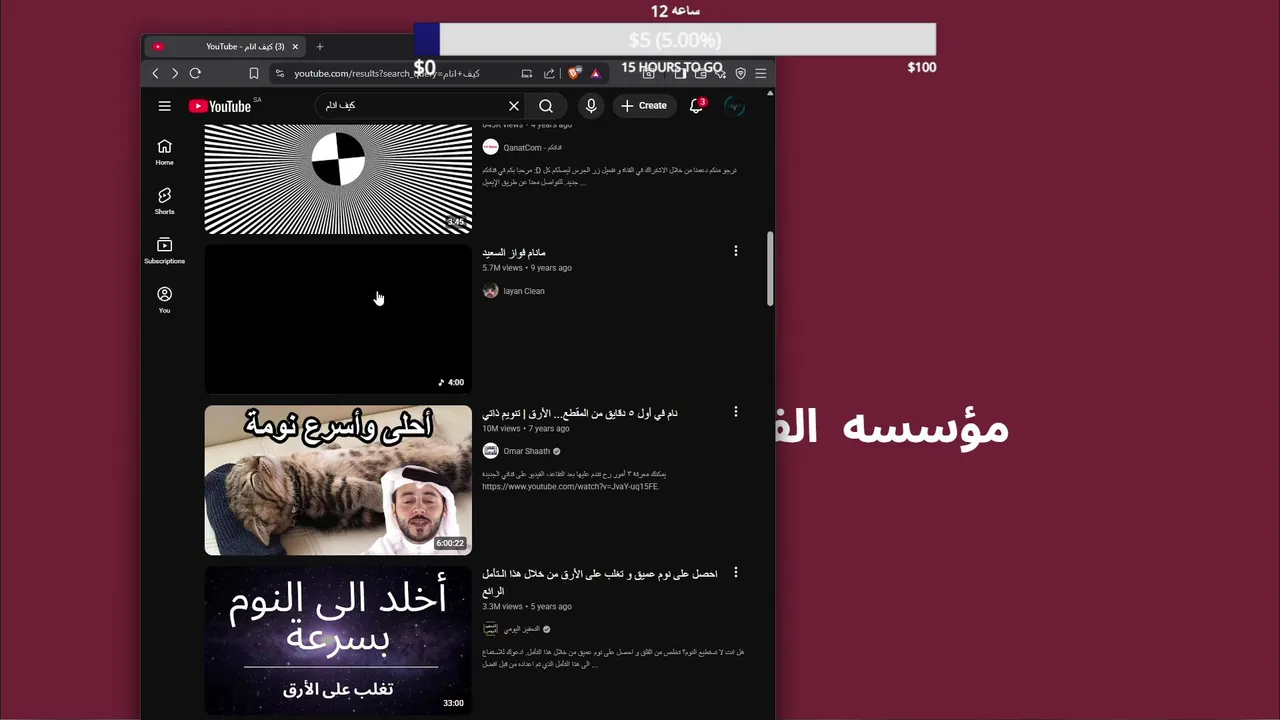This screenshot has width=1280, height=720.
Task: Open the layan Clean channel name
Action: tap(524, 291)
